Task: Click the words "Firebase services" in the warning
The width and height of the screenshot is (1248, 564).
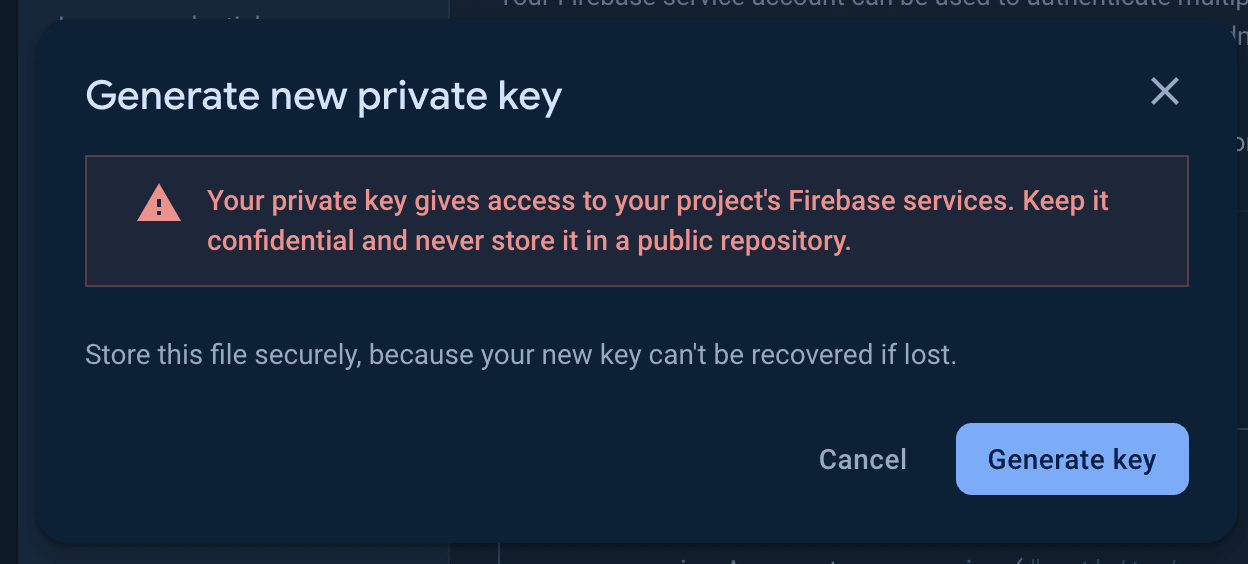Action: point(900,201)
